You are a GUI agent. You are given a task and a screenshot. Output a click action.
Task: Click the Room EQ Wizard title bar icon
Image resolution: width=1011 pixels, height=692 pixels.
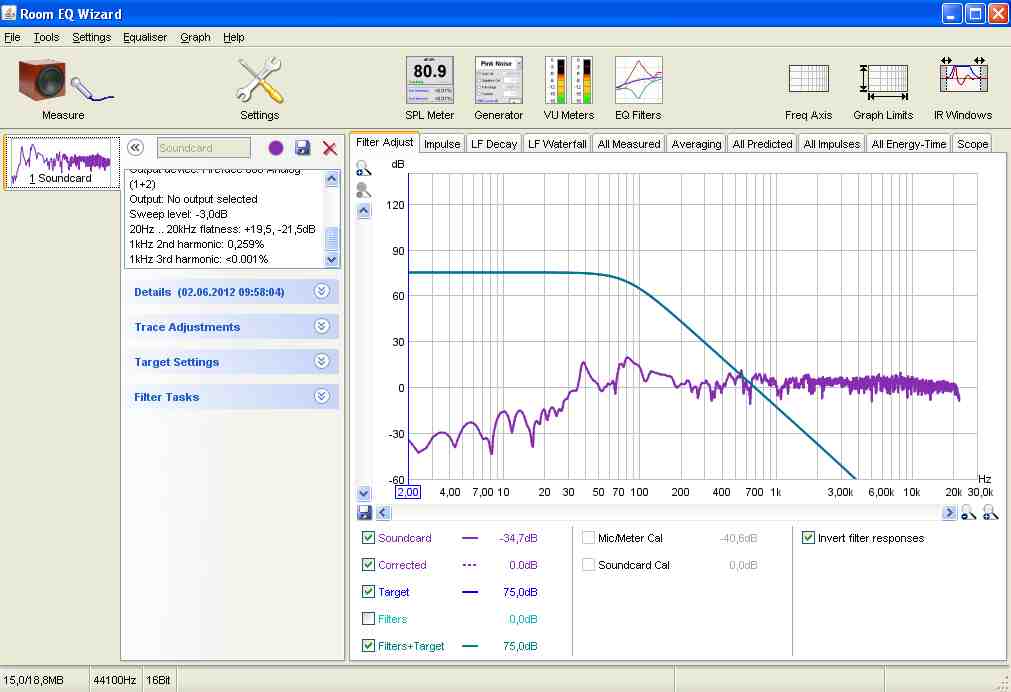(x=9, y=13)
